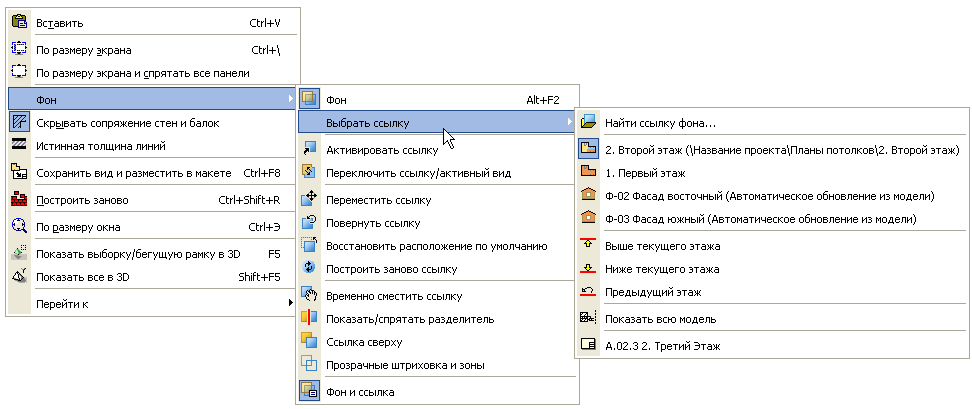Screen dimensions: 972x409
Task: Click the fit-to-screen icon beside По размеру экрана
Action: [x=20, y=50]
